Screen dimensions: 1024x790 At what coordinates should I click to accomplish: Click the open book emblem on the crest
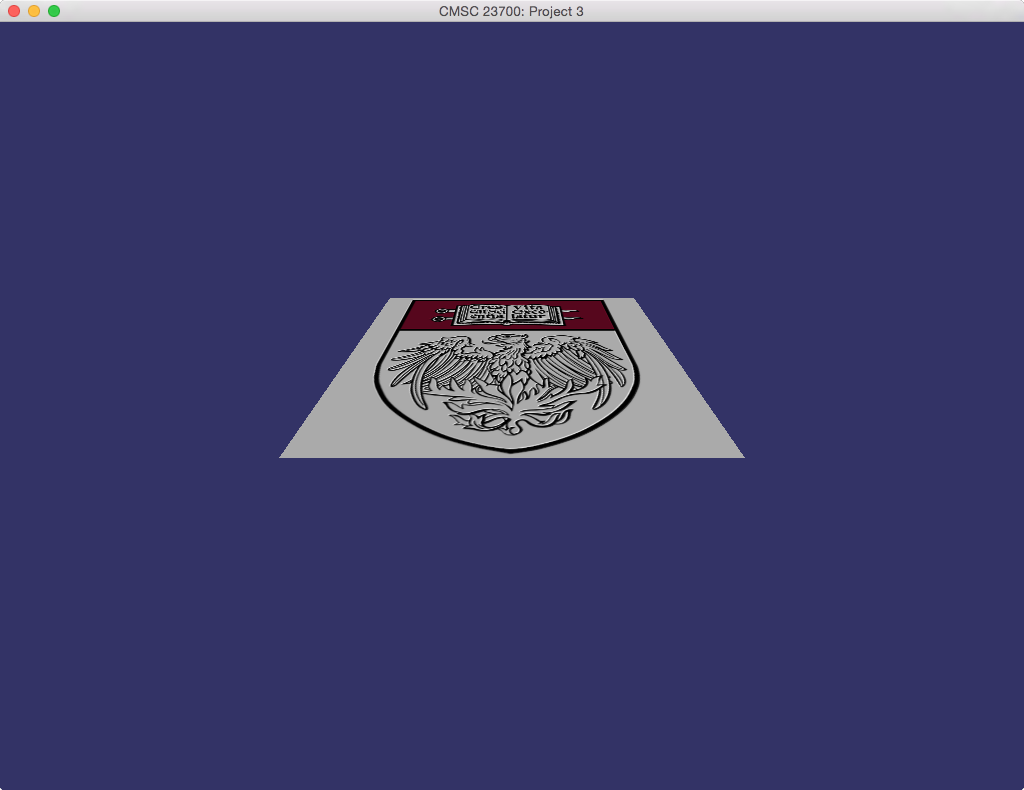pyautogui.click(x=510, y=314)
